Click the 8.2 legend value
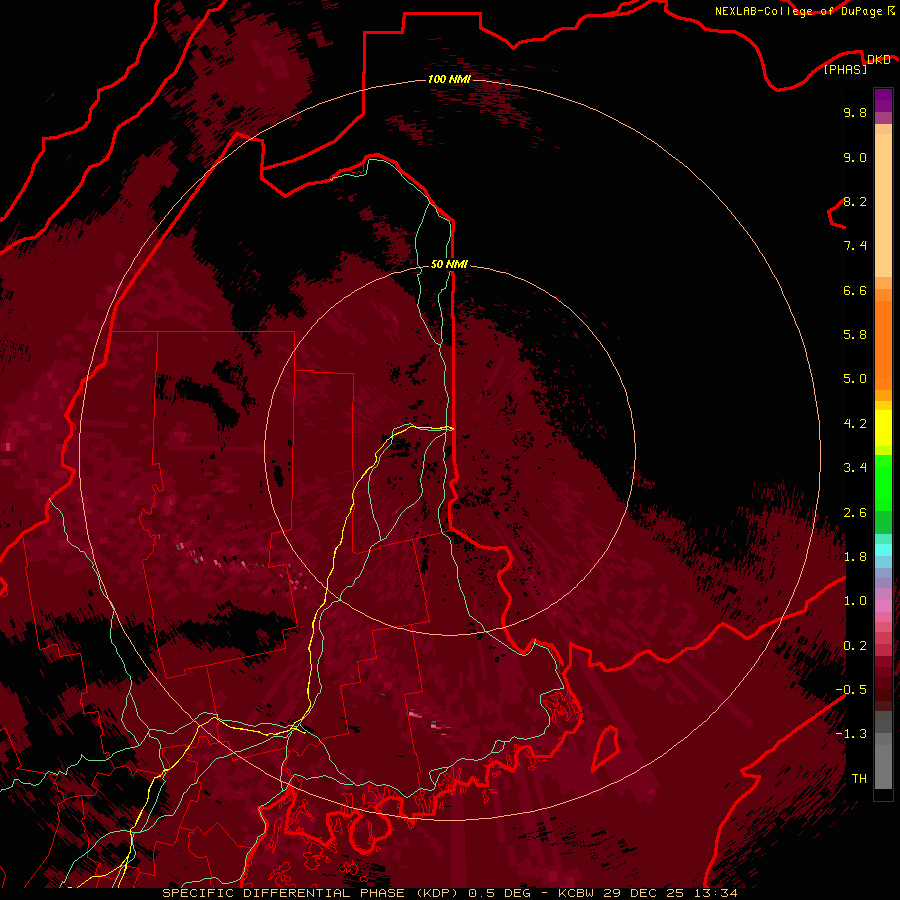 855,201
